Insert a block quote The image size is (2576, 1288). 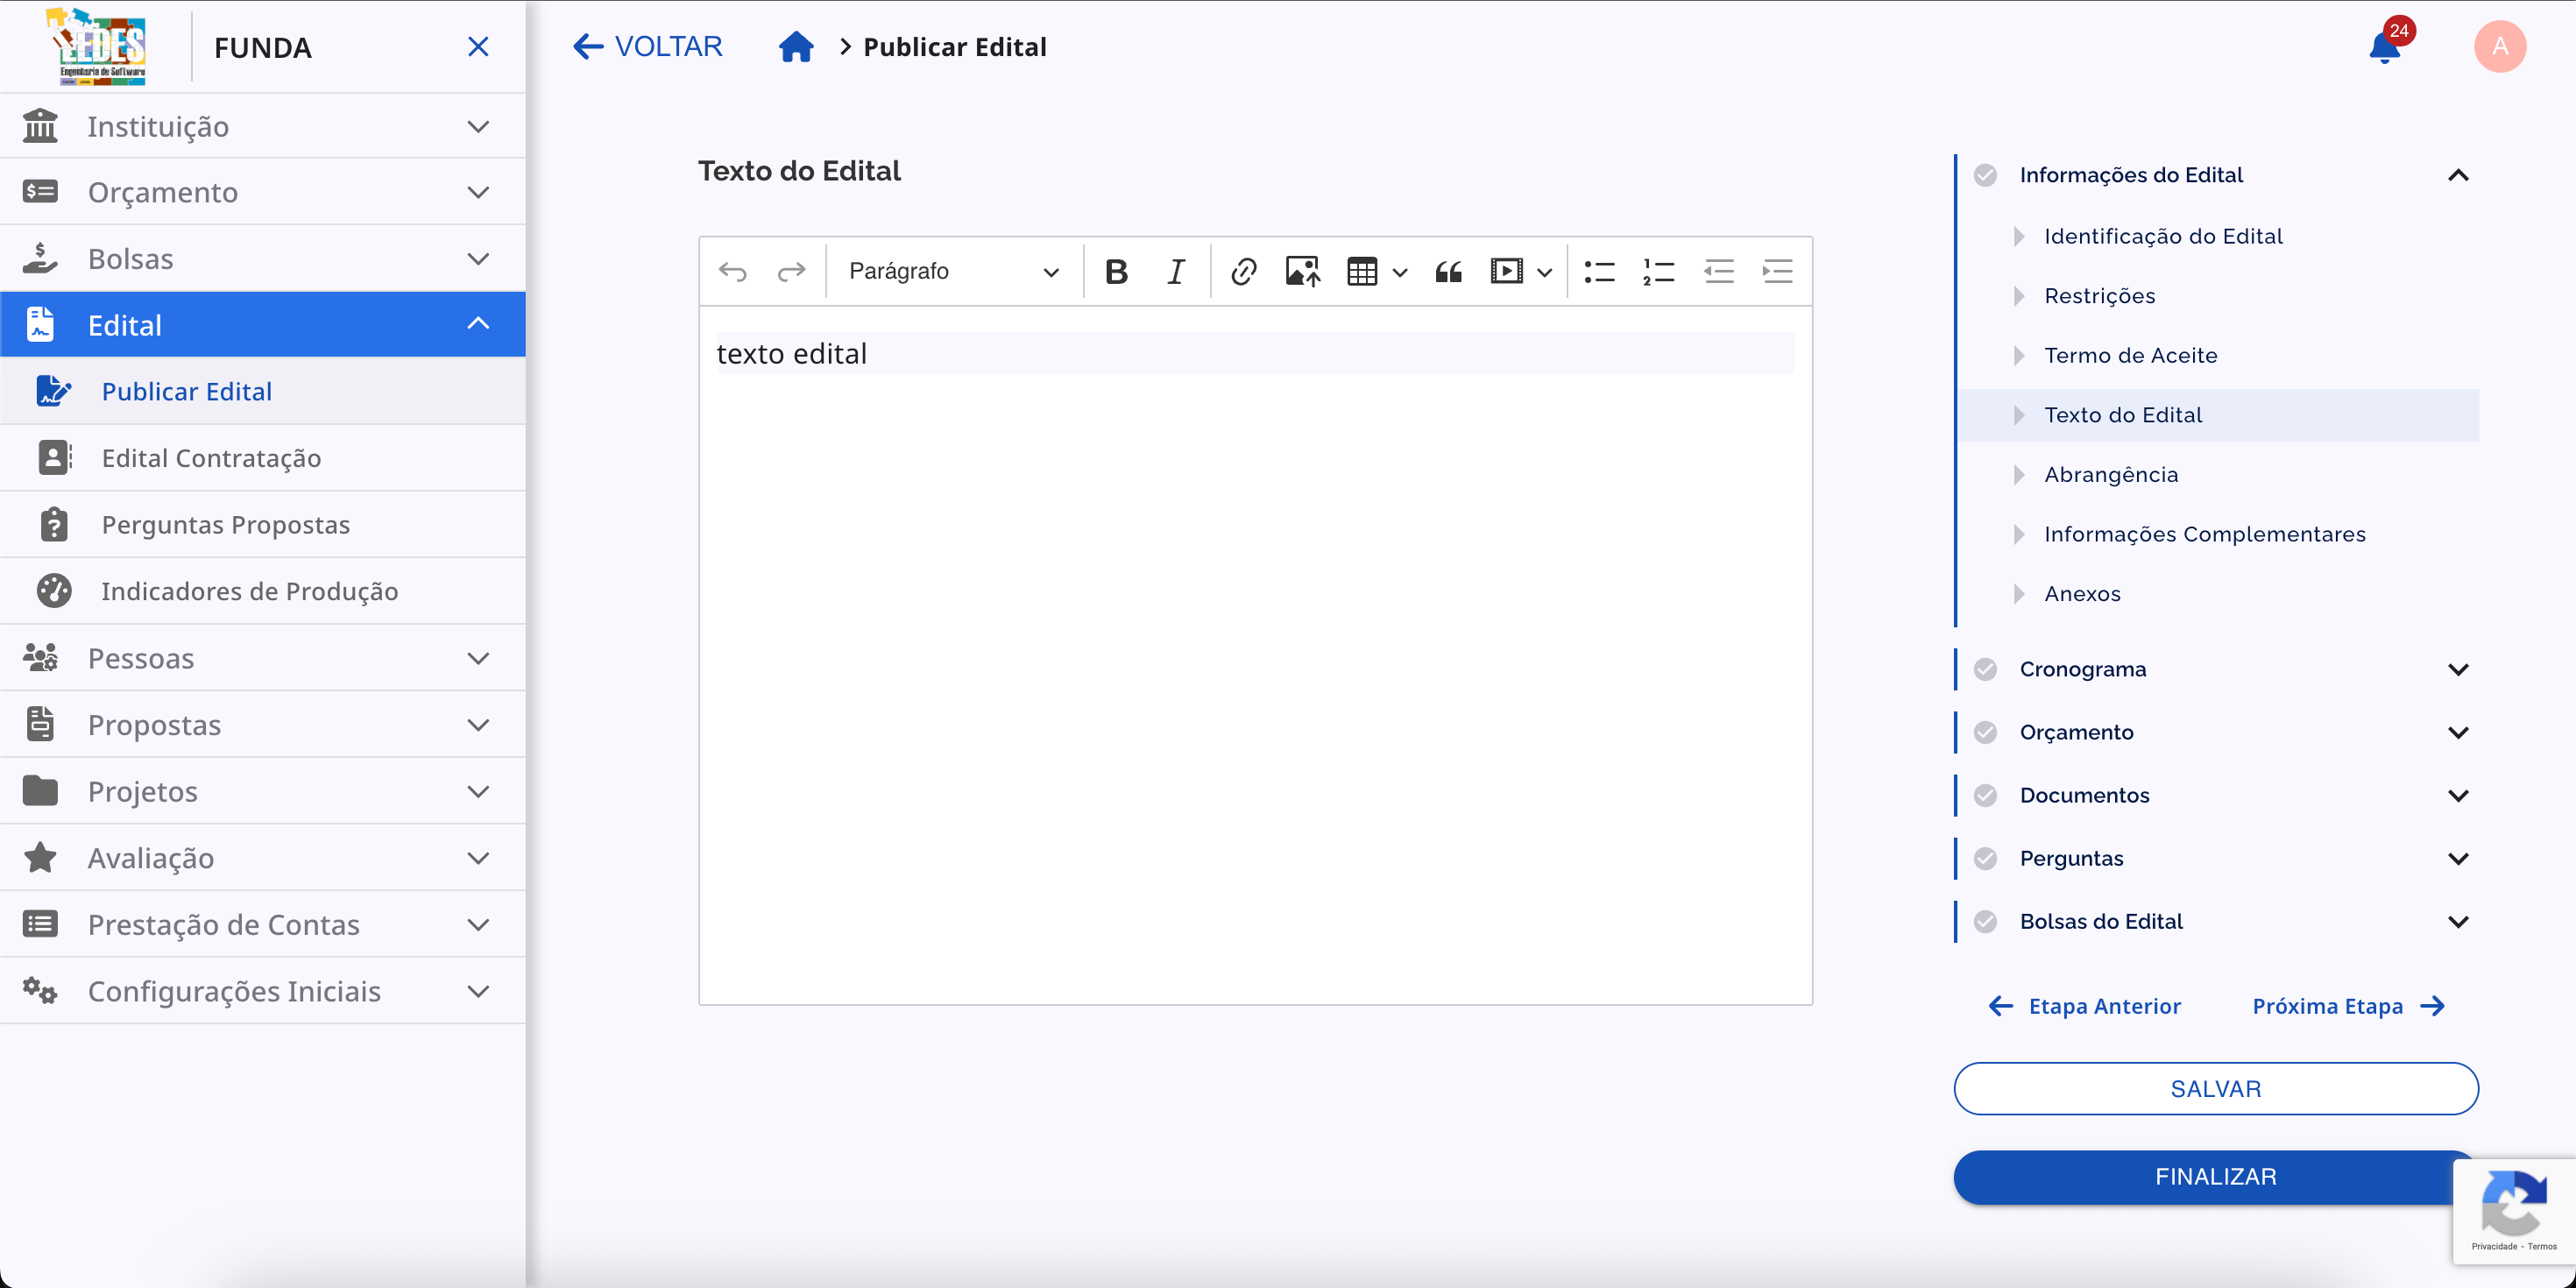point(1448,271)
